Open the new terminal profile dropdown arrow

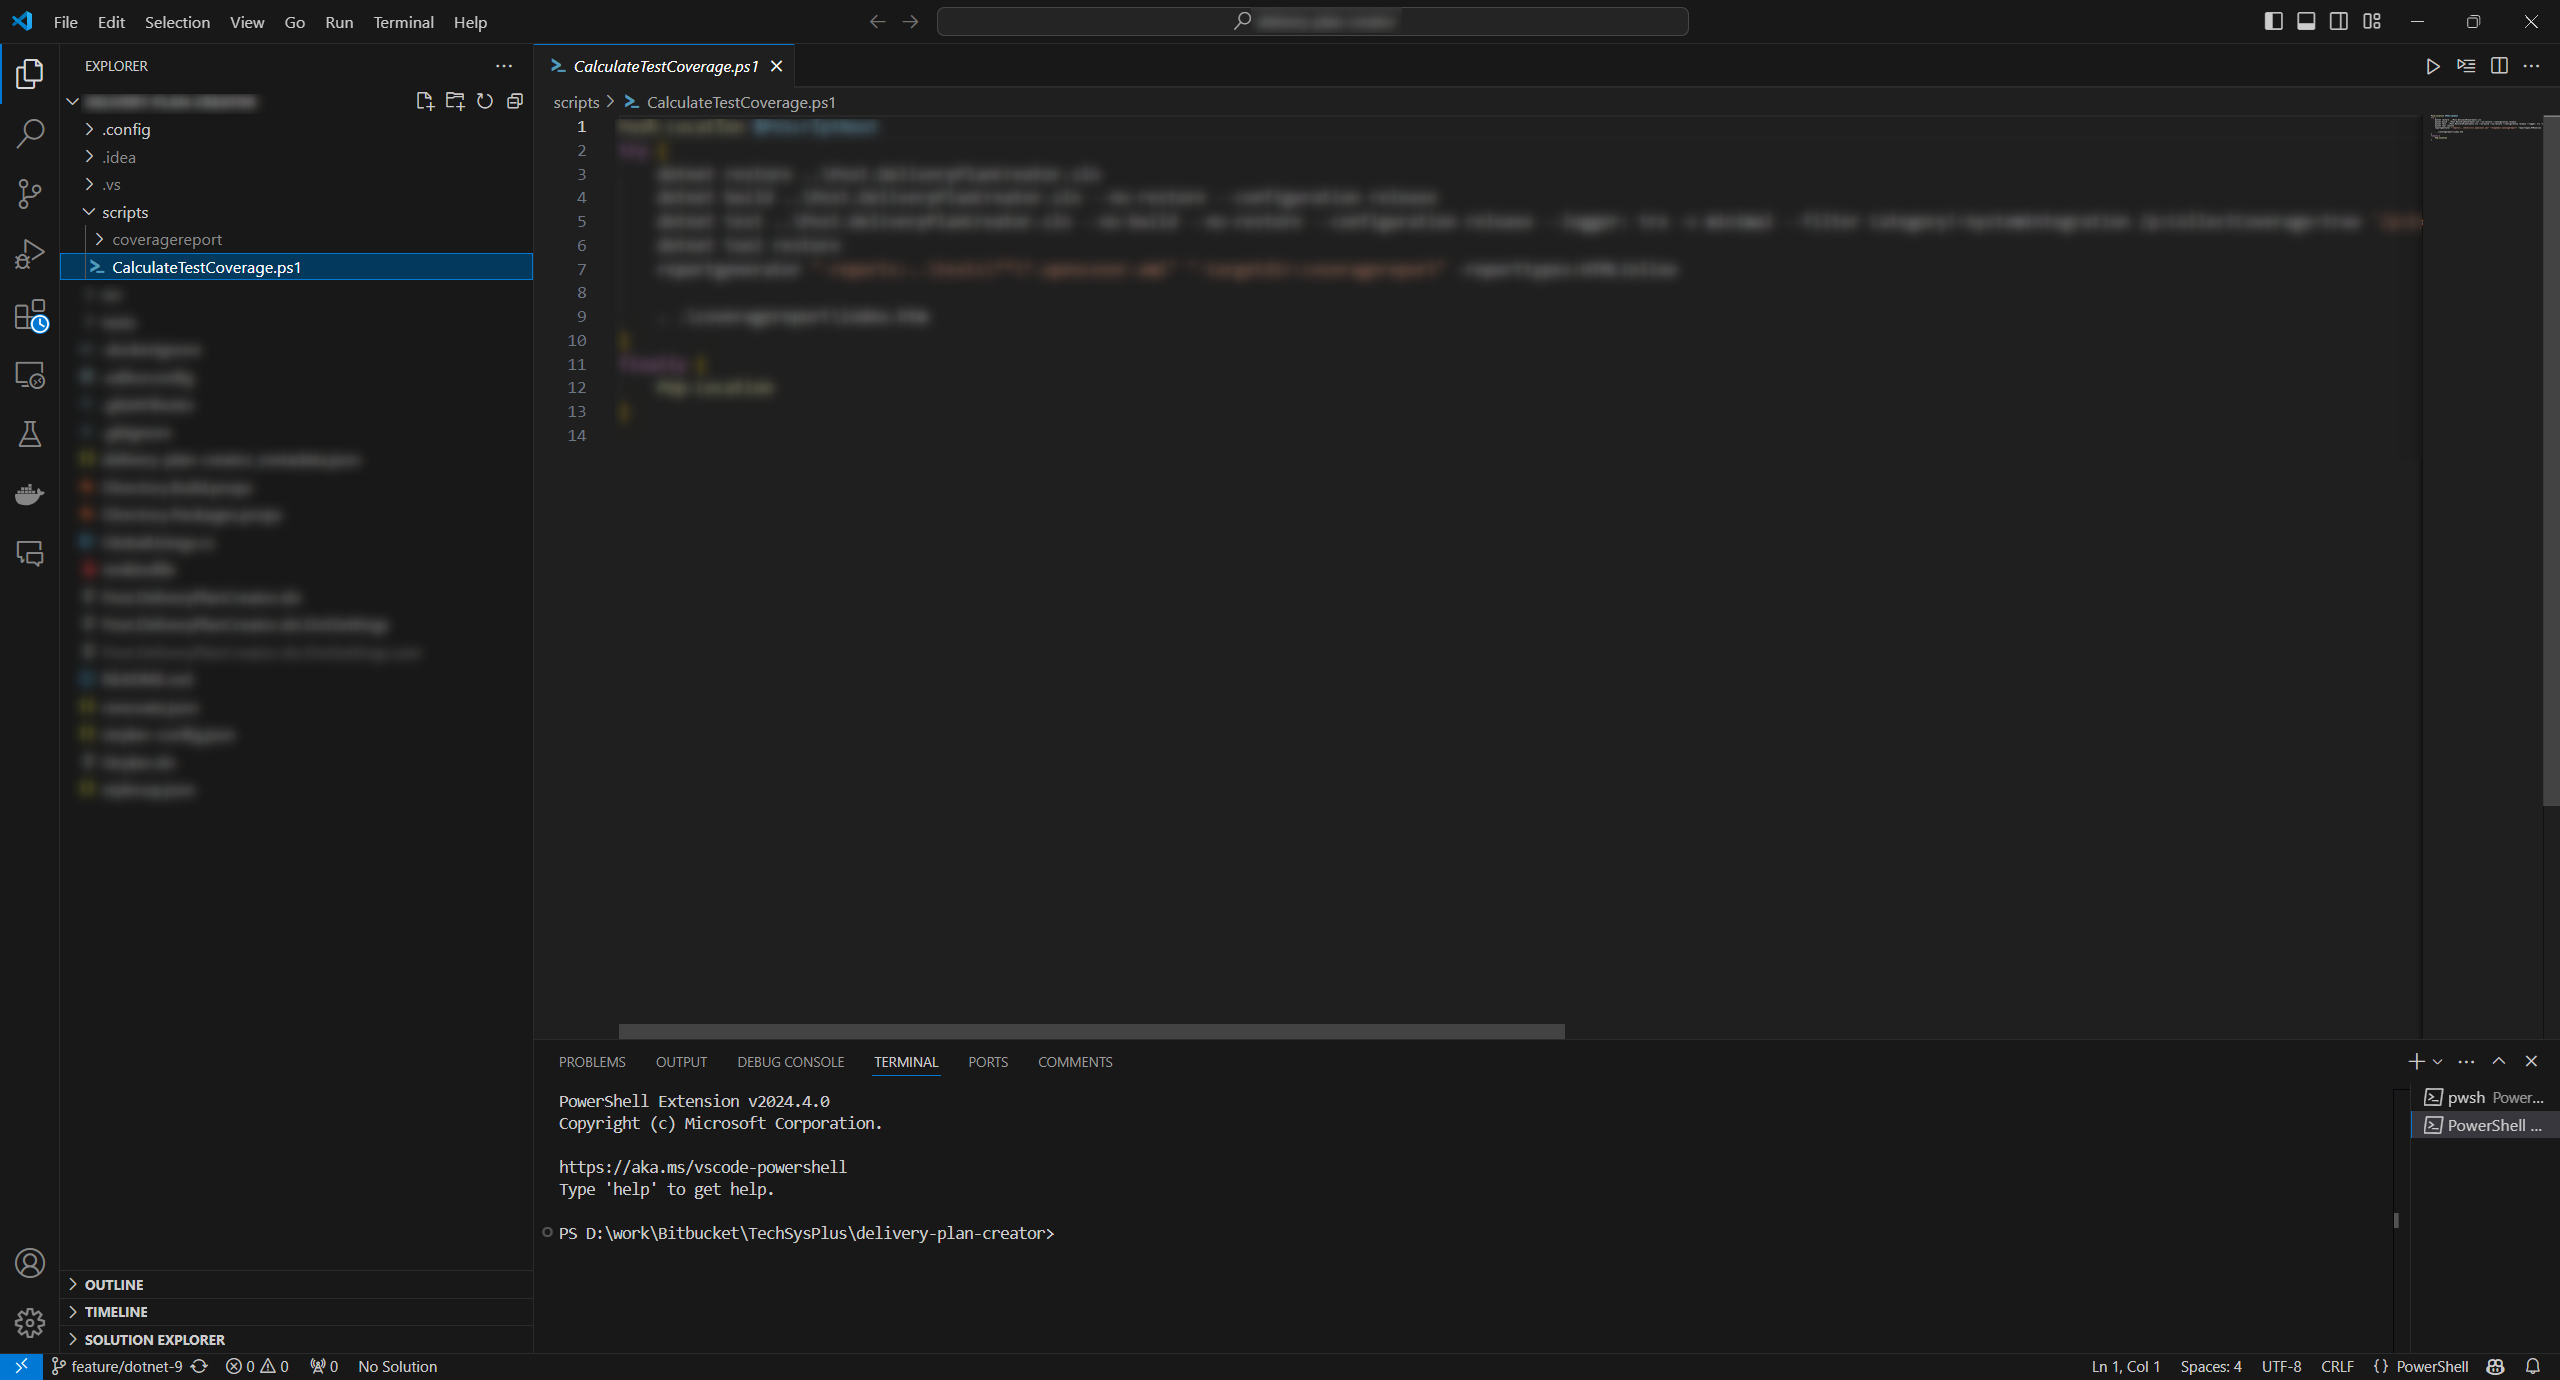[x=2438, y=1061]
